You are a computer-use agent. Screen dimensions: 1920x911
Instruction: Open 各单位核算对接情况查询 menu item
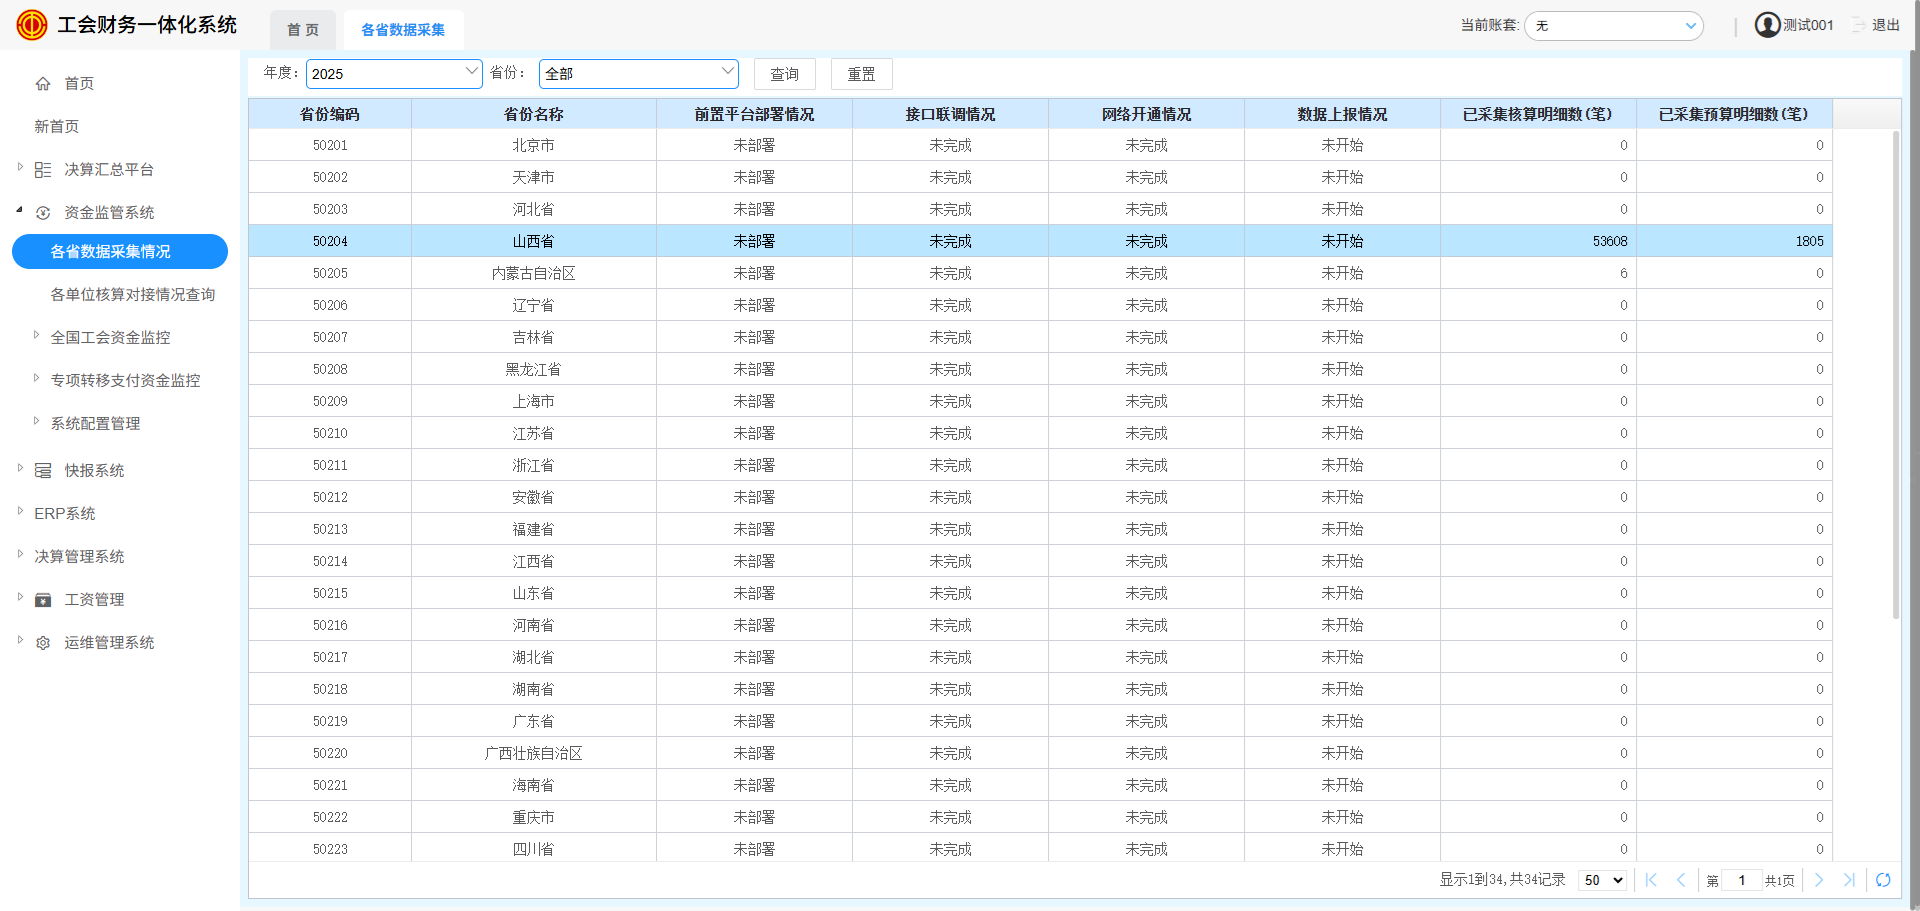pyautogui.click(x=133, y=295)
